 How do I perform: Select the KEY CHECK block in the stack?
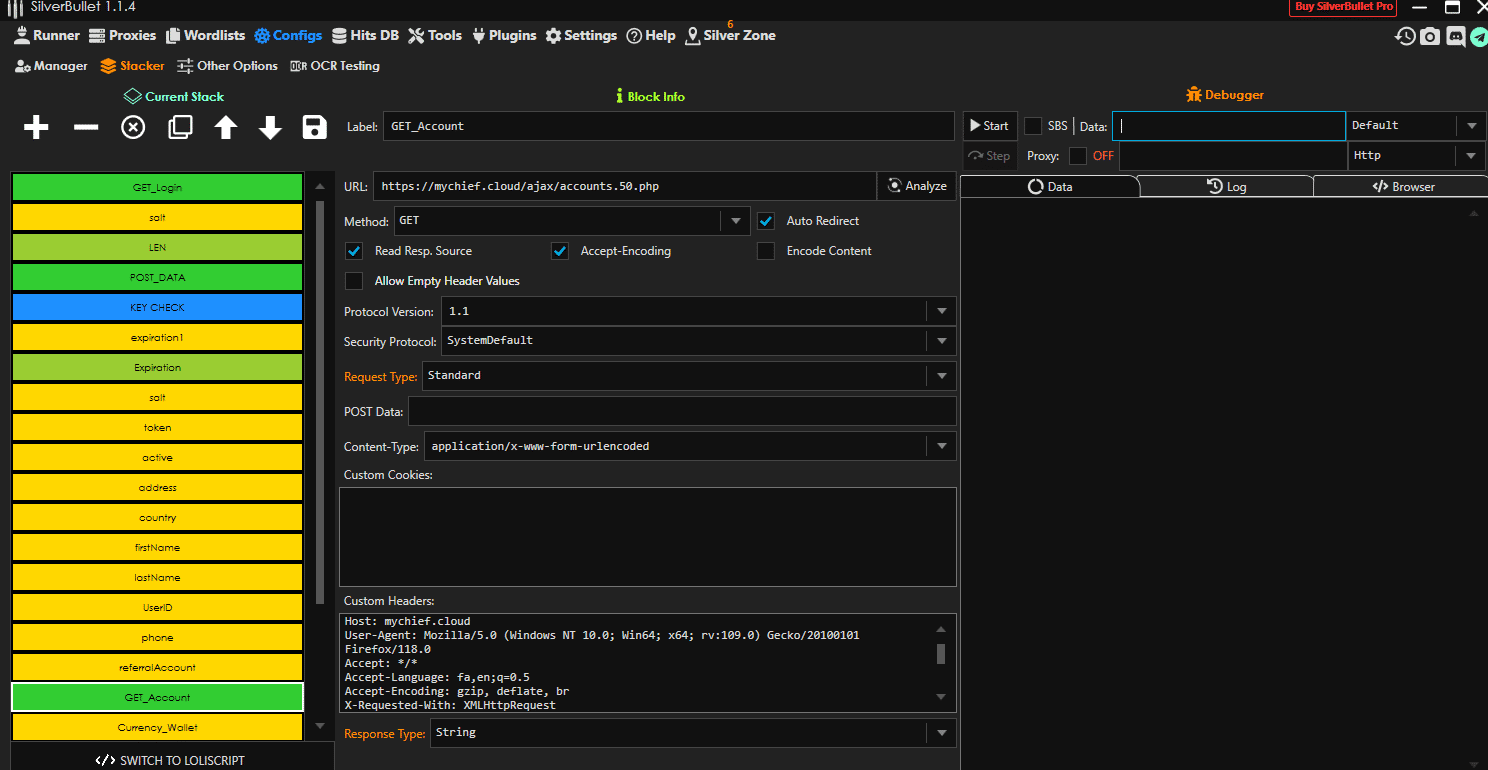click(x=157, y=308)
